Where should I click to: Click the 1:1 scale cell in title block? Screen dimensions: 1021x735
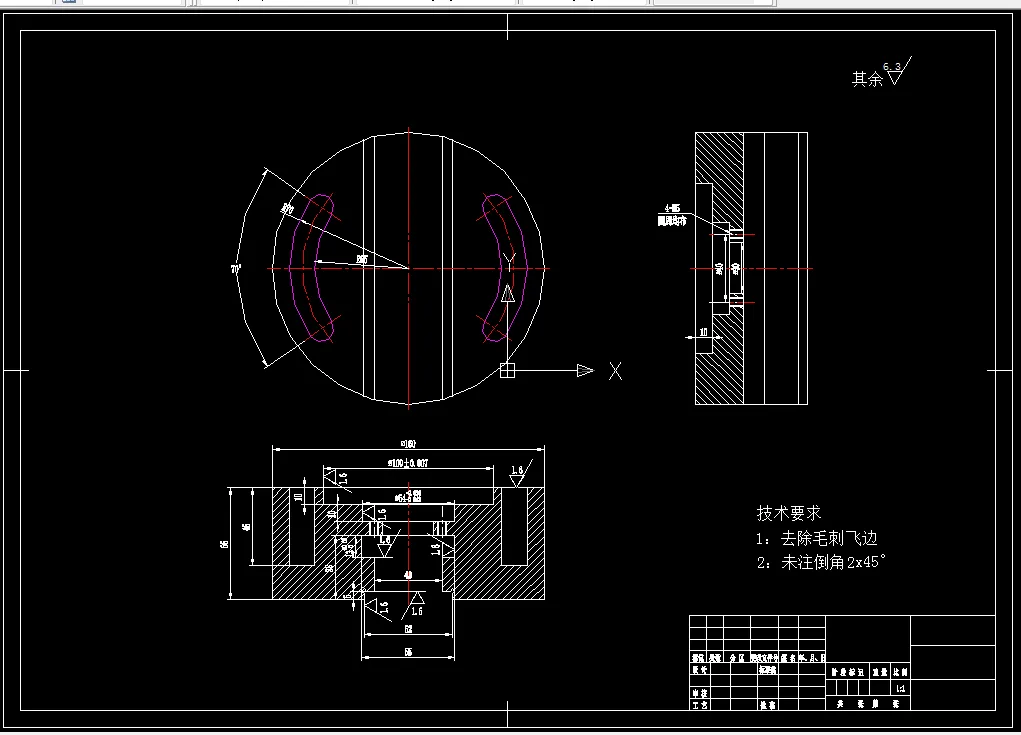900,687
